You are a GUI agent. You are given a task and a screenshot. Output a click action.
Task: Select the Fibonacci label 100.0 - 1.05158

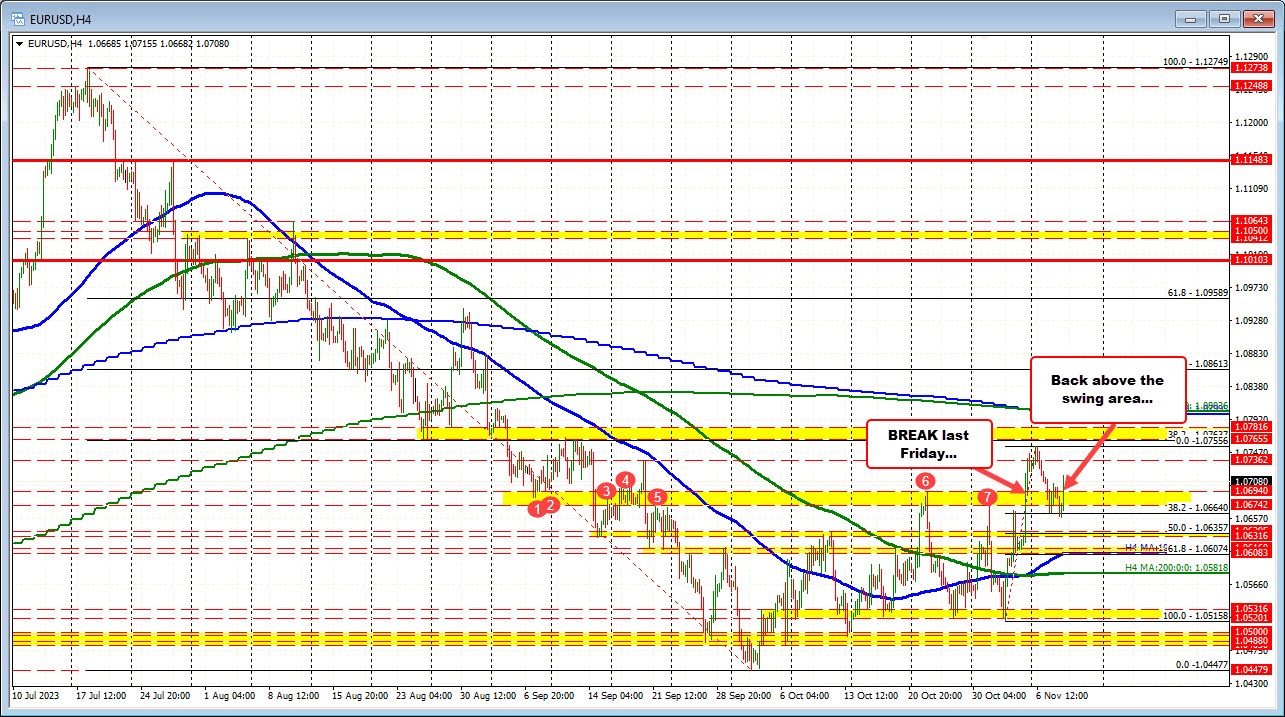tap(1194, 616)
